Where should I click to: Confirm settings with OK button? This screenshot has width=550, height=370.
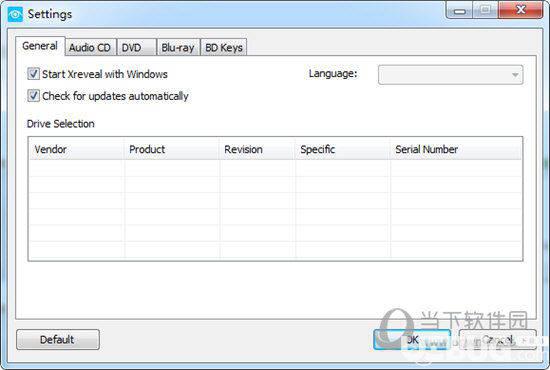click(412, 339)
